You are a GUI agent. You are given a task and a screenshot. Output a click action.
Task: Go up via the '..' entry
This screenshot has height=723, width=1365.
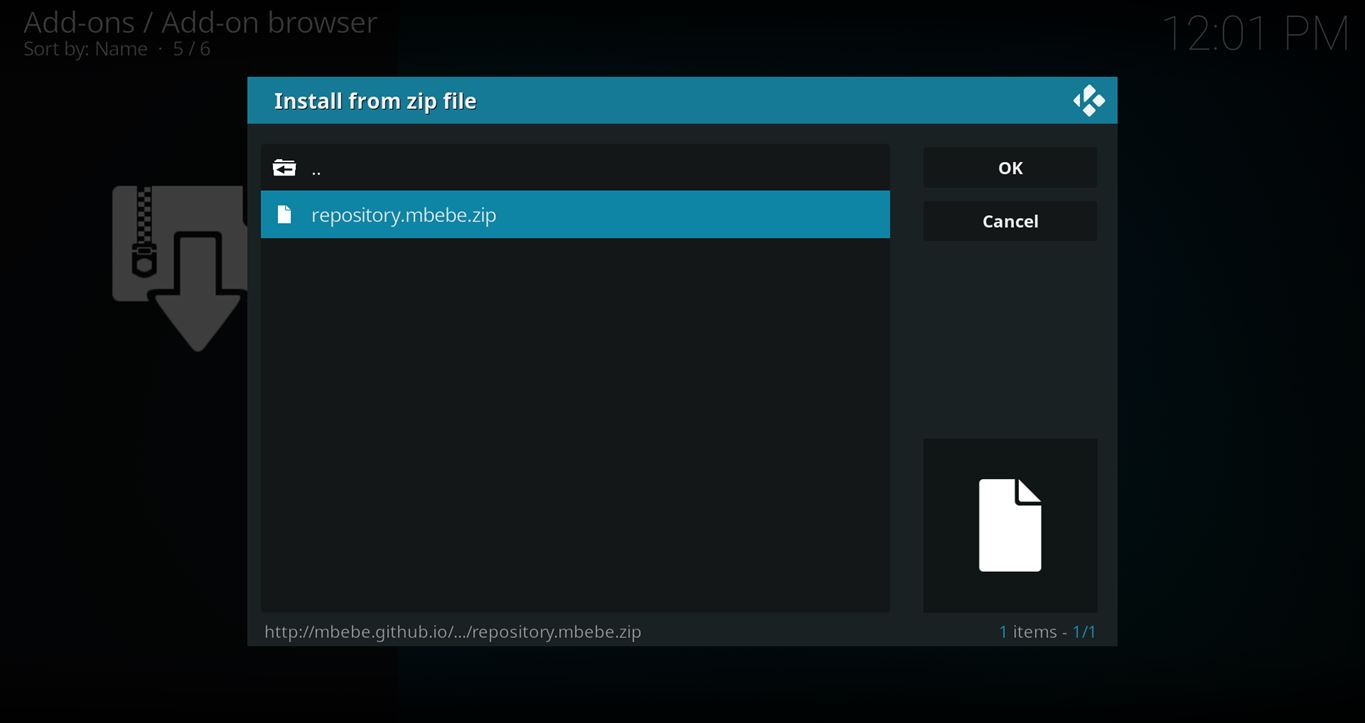(x=316, y=169)
